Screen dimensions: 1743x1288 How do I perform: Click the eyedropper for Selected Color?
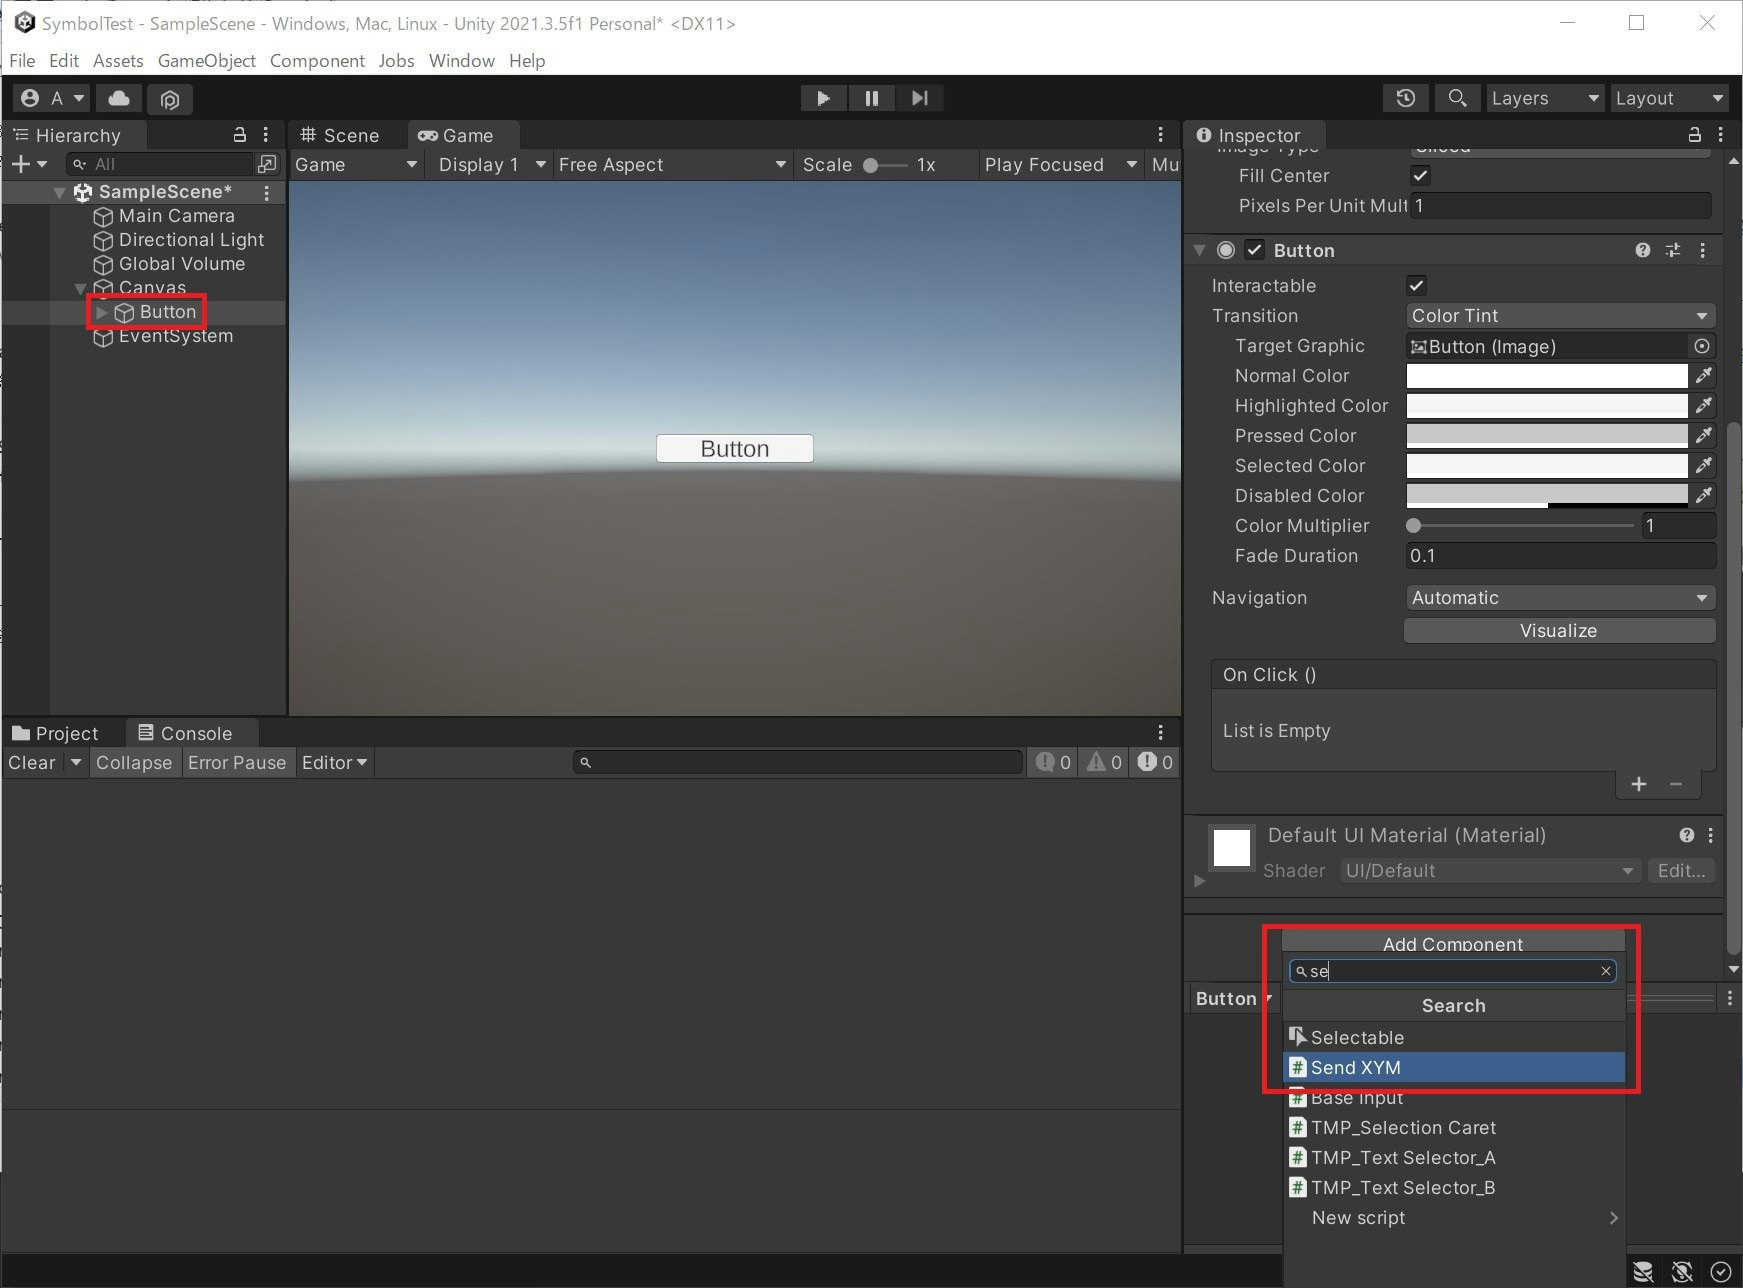pyautogui.click(x=1703, y=466)
